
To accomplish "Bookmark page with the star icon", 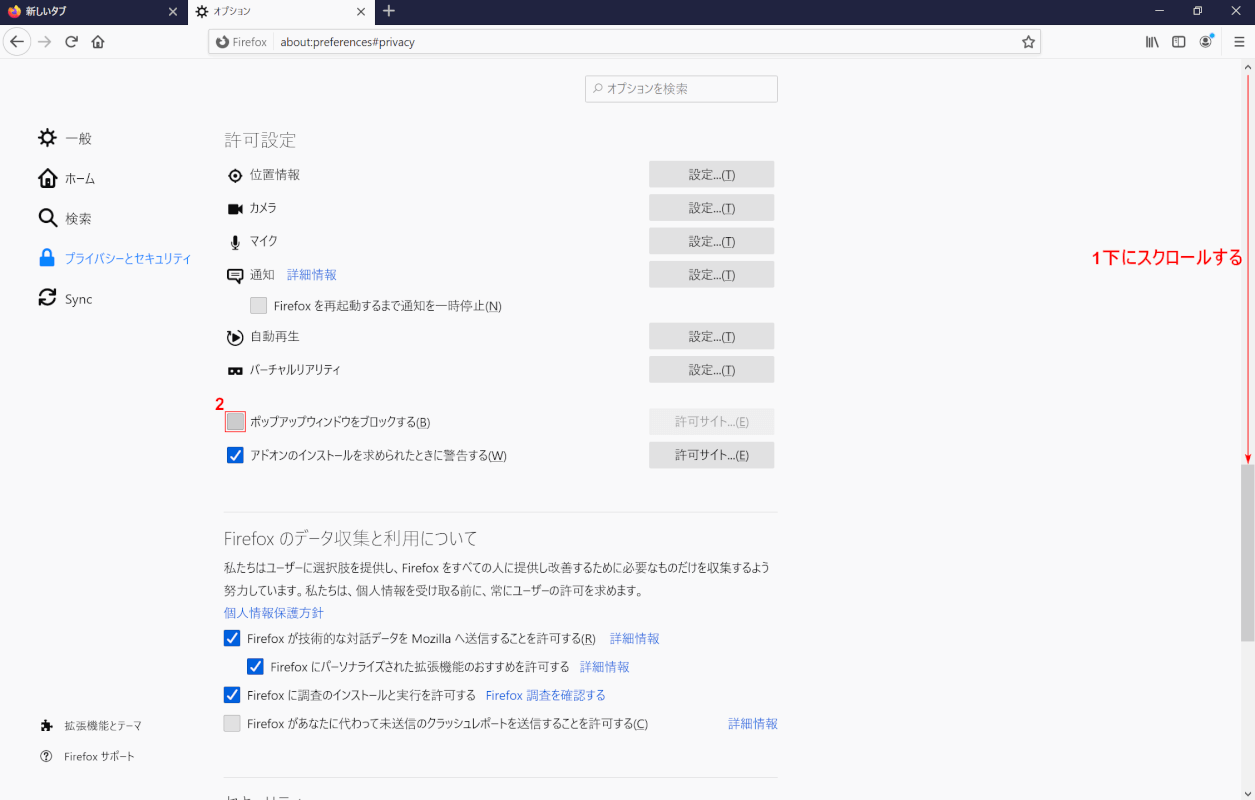I will (x=1027, y=42).
